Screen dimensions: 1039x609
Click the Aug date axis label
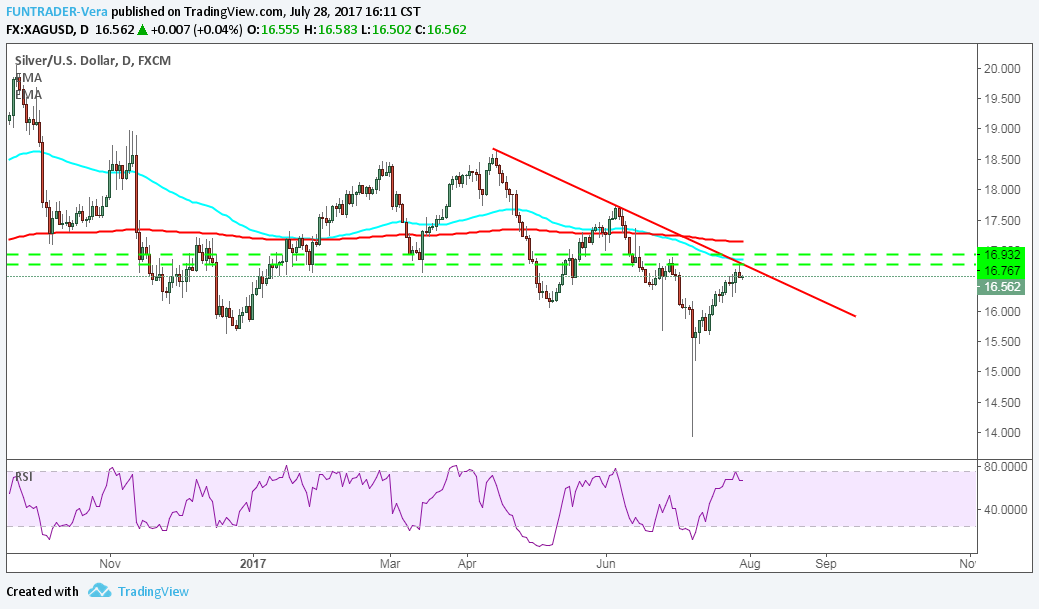(750, 564)
